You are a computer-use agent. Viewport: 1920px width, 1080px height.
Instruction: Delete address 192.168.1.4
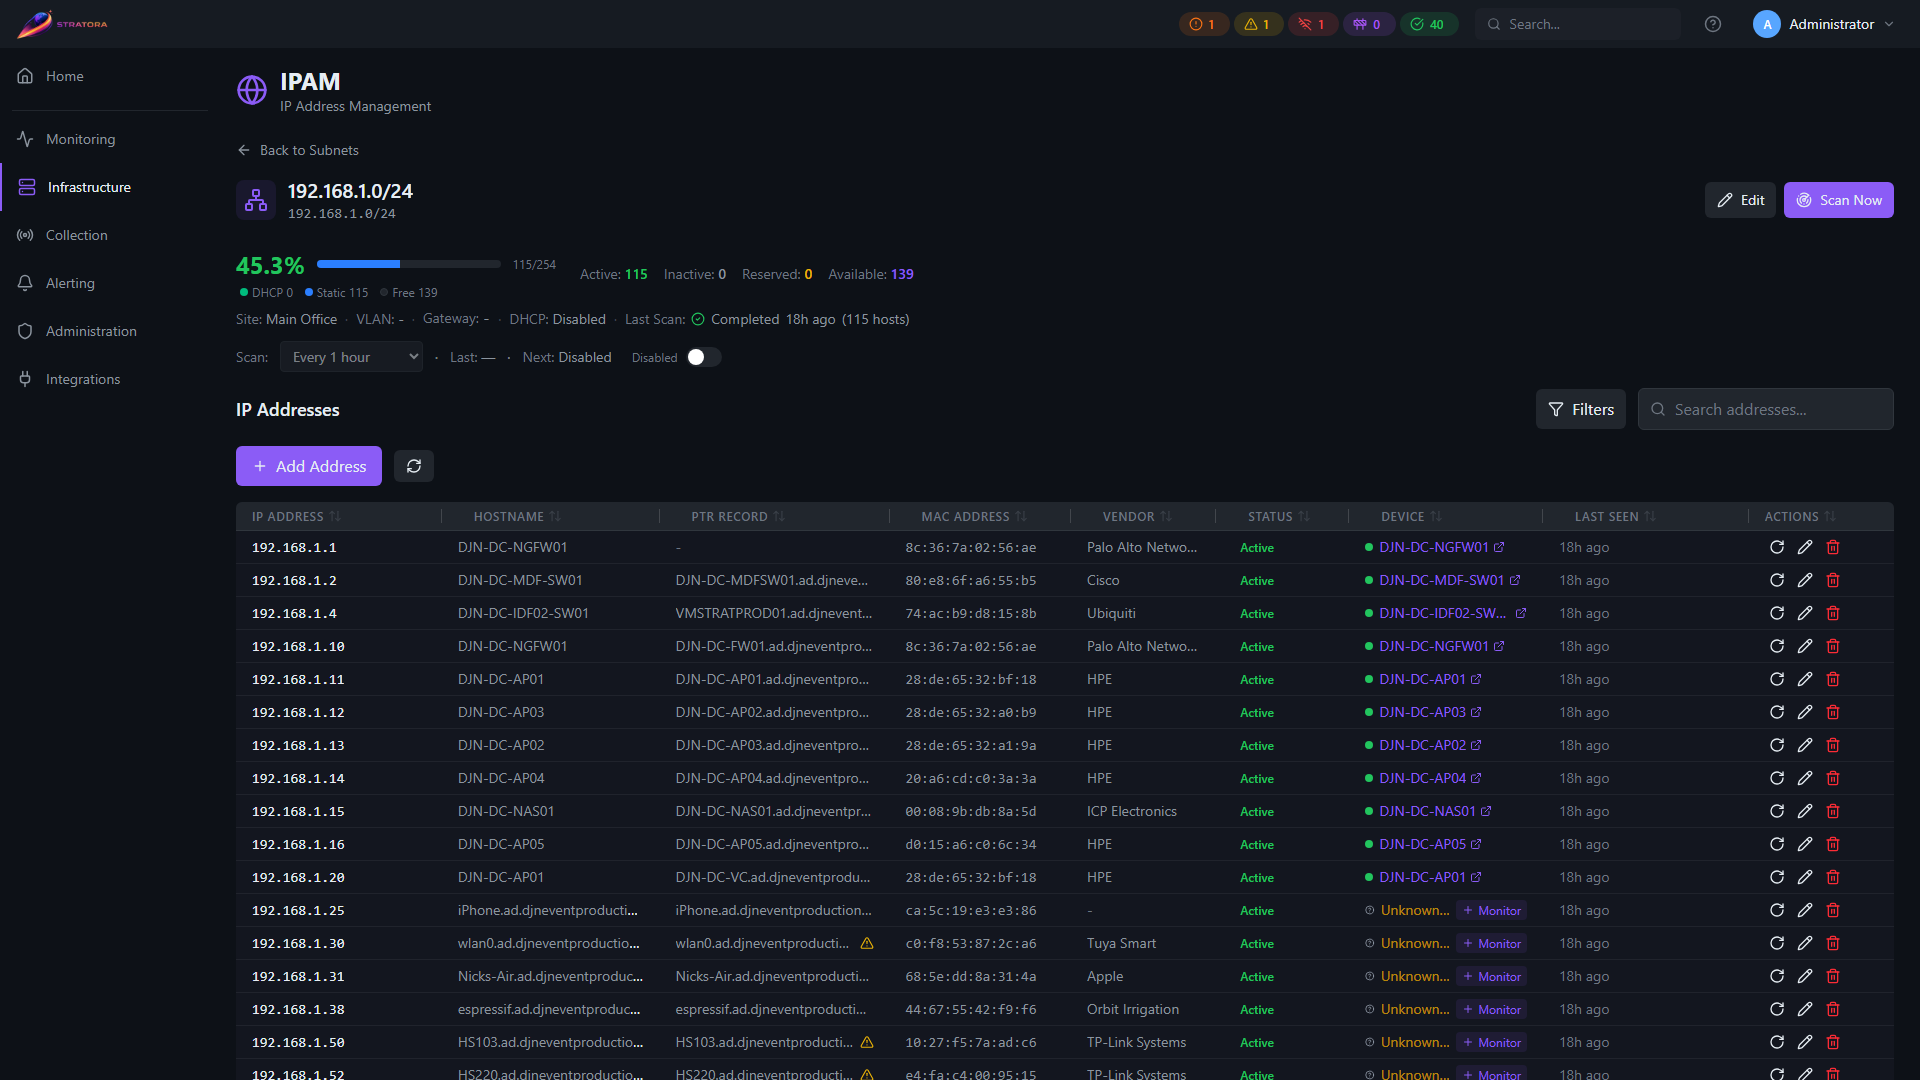(x=1833, y=613)
